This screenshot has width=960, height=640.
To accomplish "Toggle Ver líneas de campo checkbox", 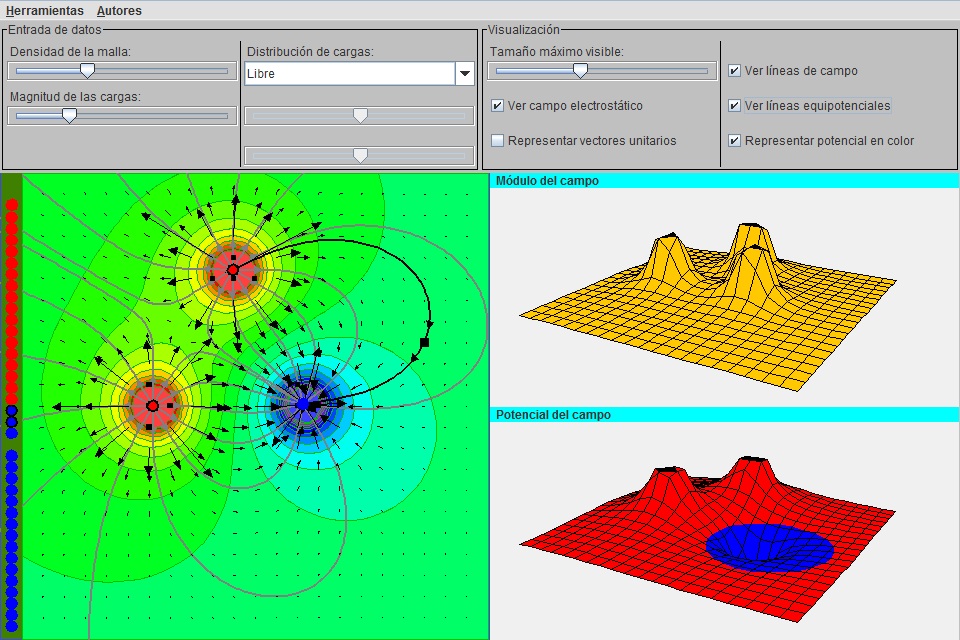I will pos(735,71).
